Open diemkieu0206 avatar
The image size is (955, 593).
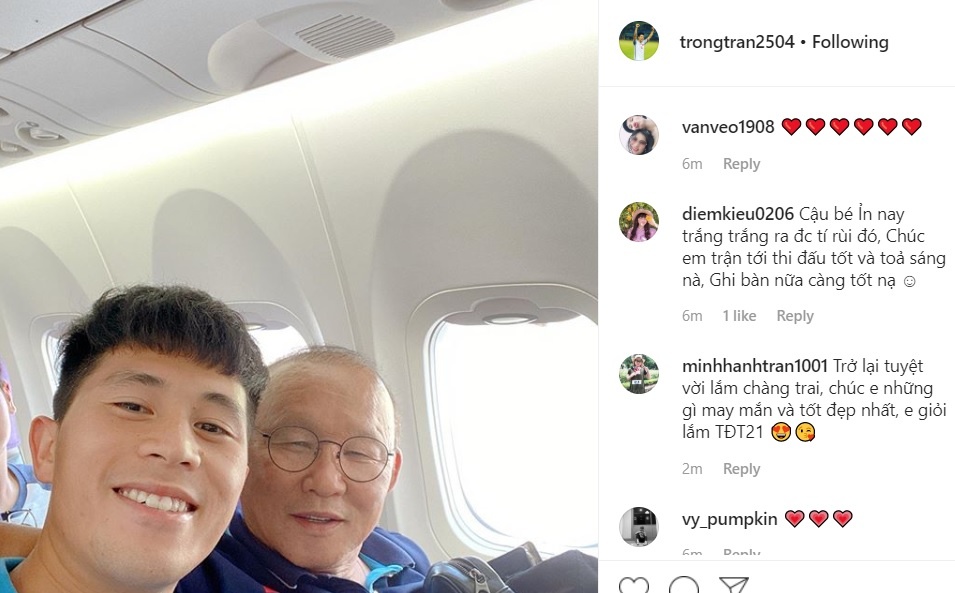pyautogui.click(x=639, y=222)
